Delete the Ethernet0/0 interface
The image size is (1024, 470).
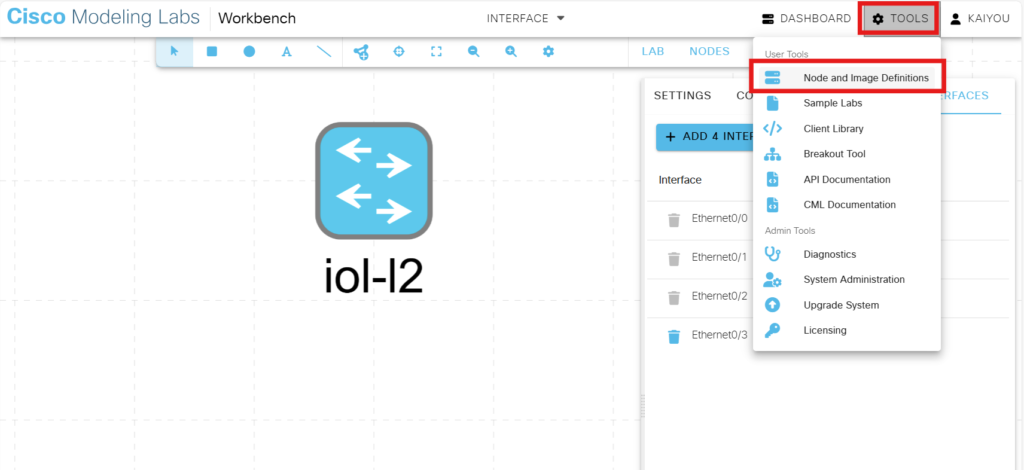[x=674, y=220]
